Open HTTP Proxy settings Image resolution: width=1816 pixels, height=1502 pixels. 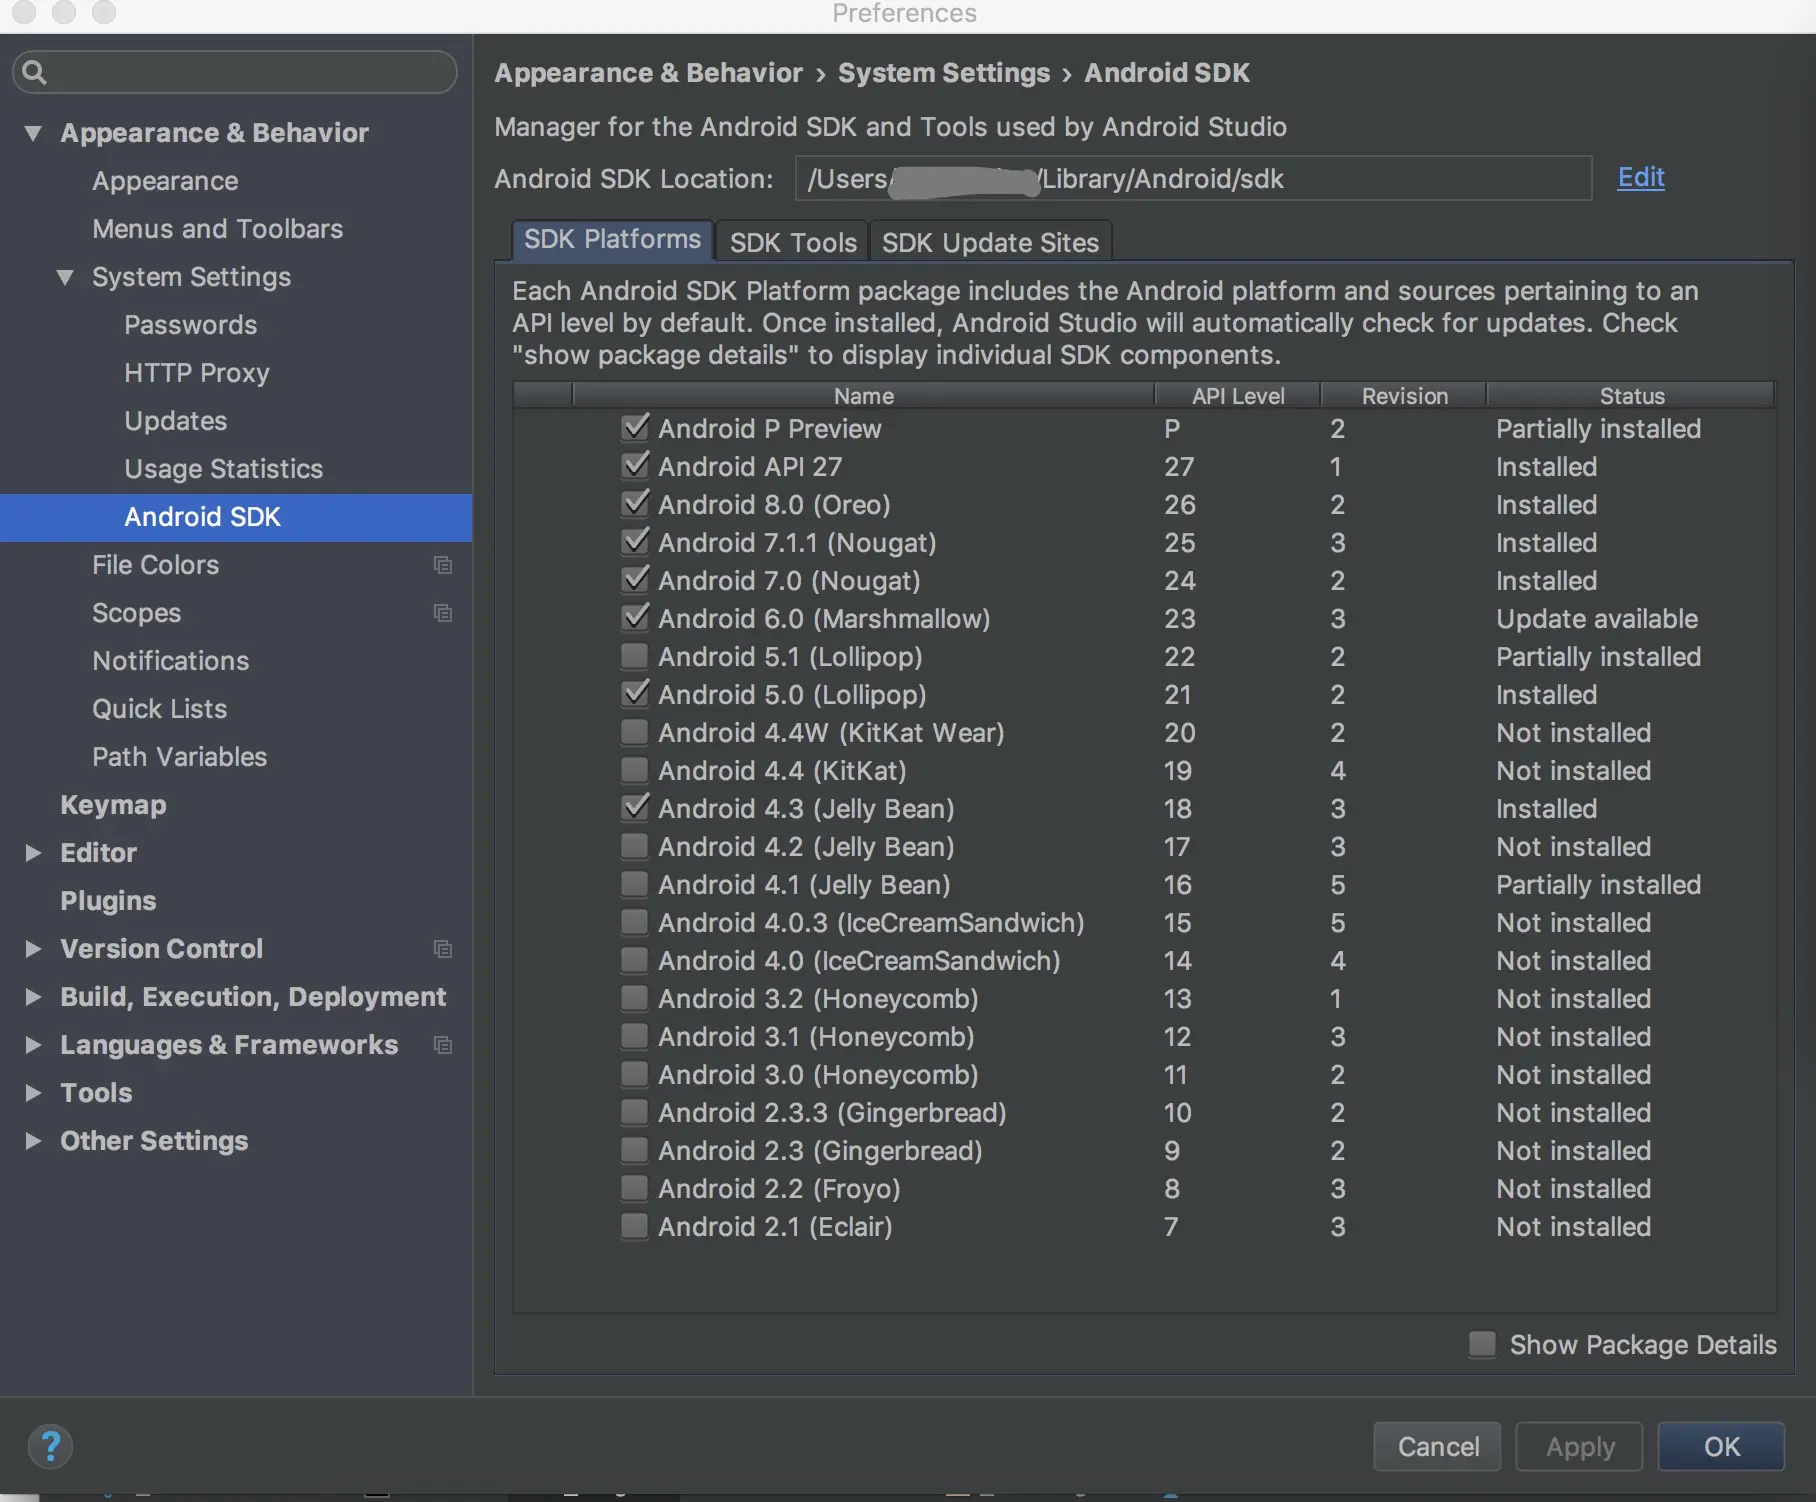pos(197,373)
